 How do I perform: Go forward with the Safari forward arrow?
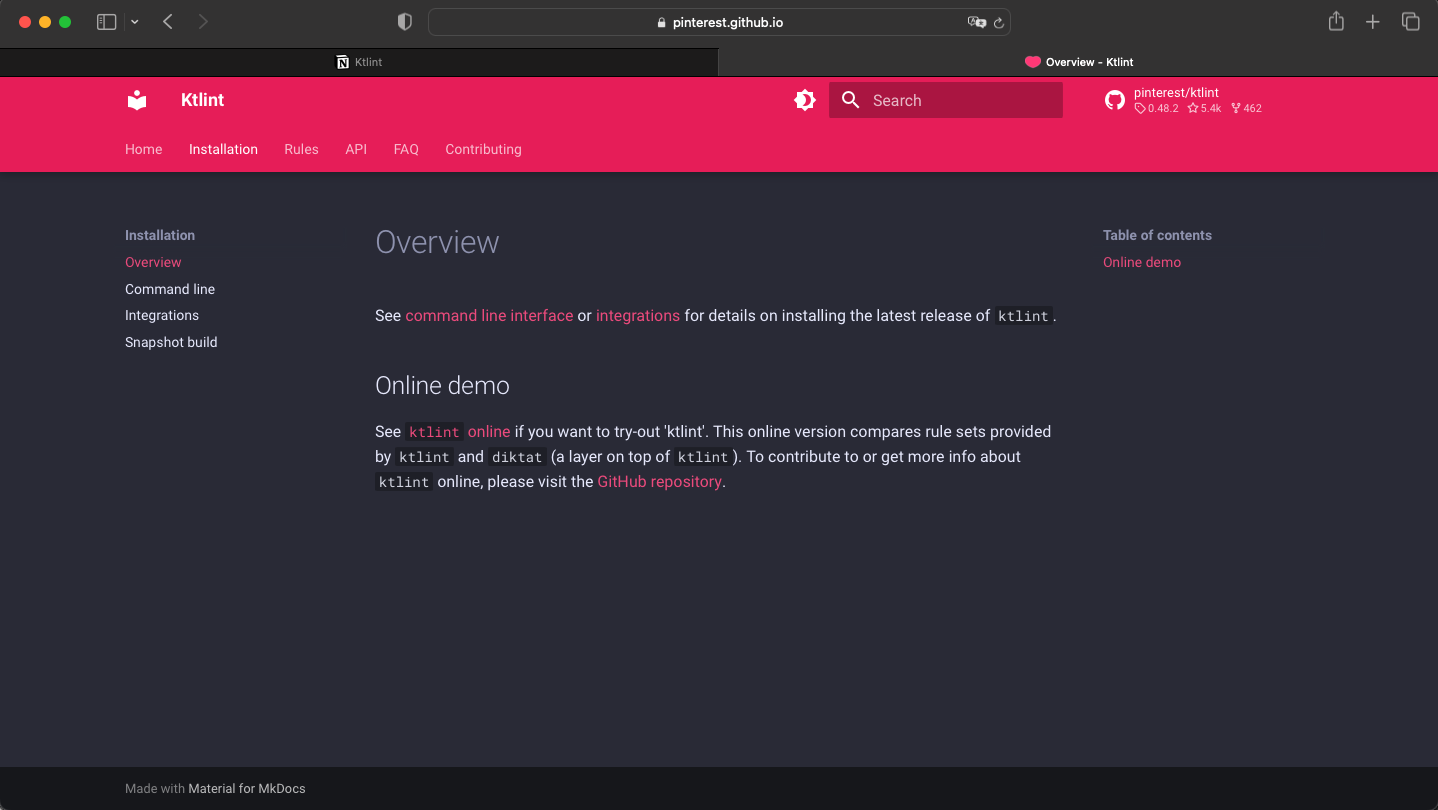tap(203, 22)
